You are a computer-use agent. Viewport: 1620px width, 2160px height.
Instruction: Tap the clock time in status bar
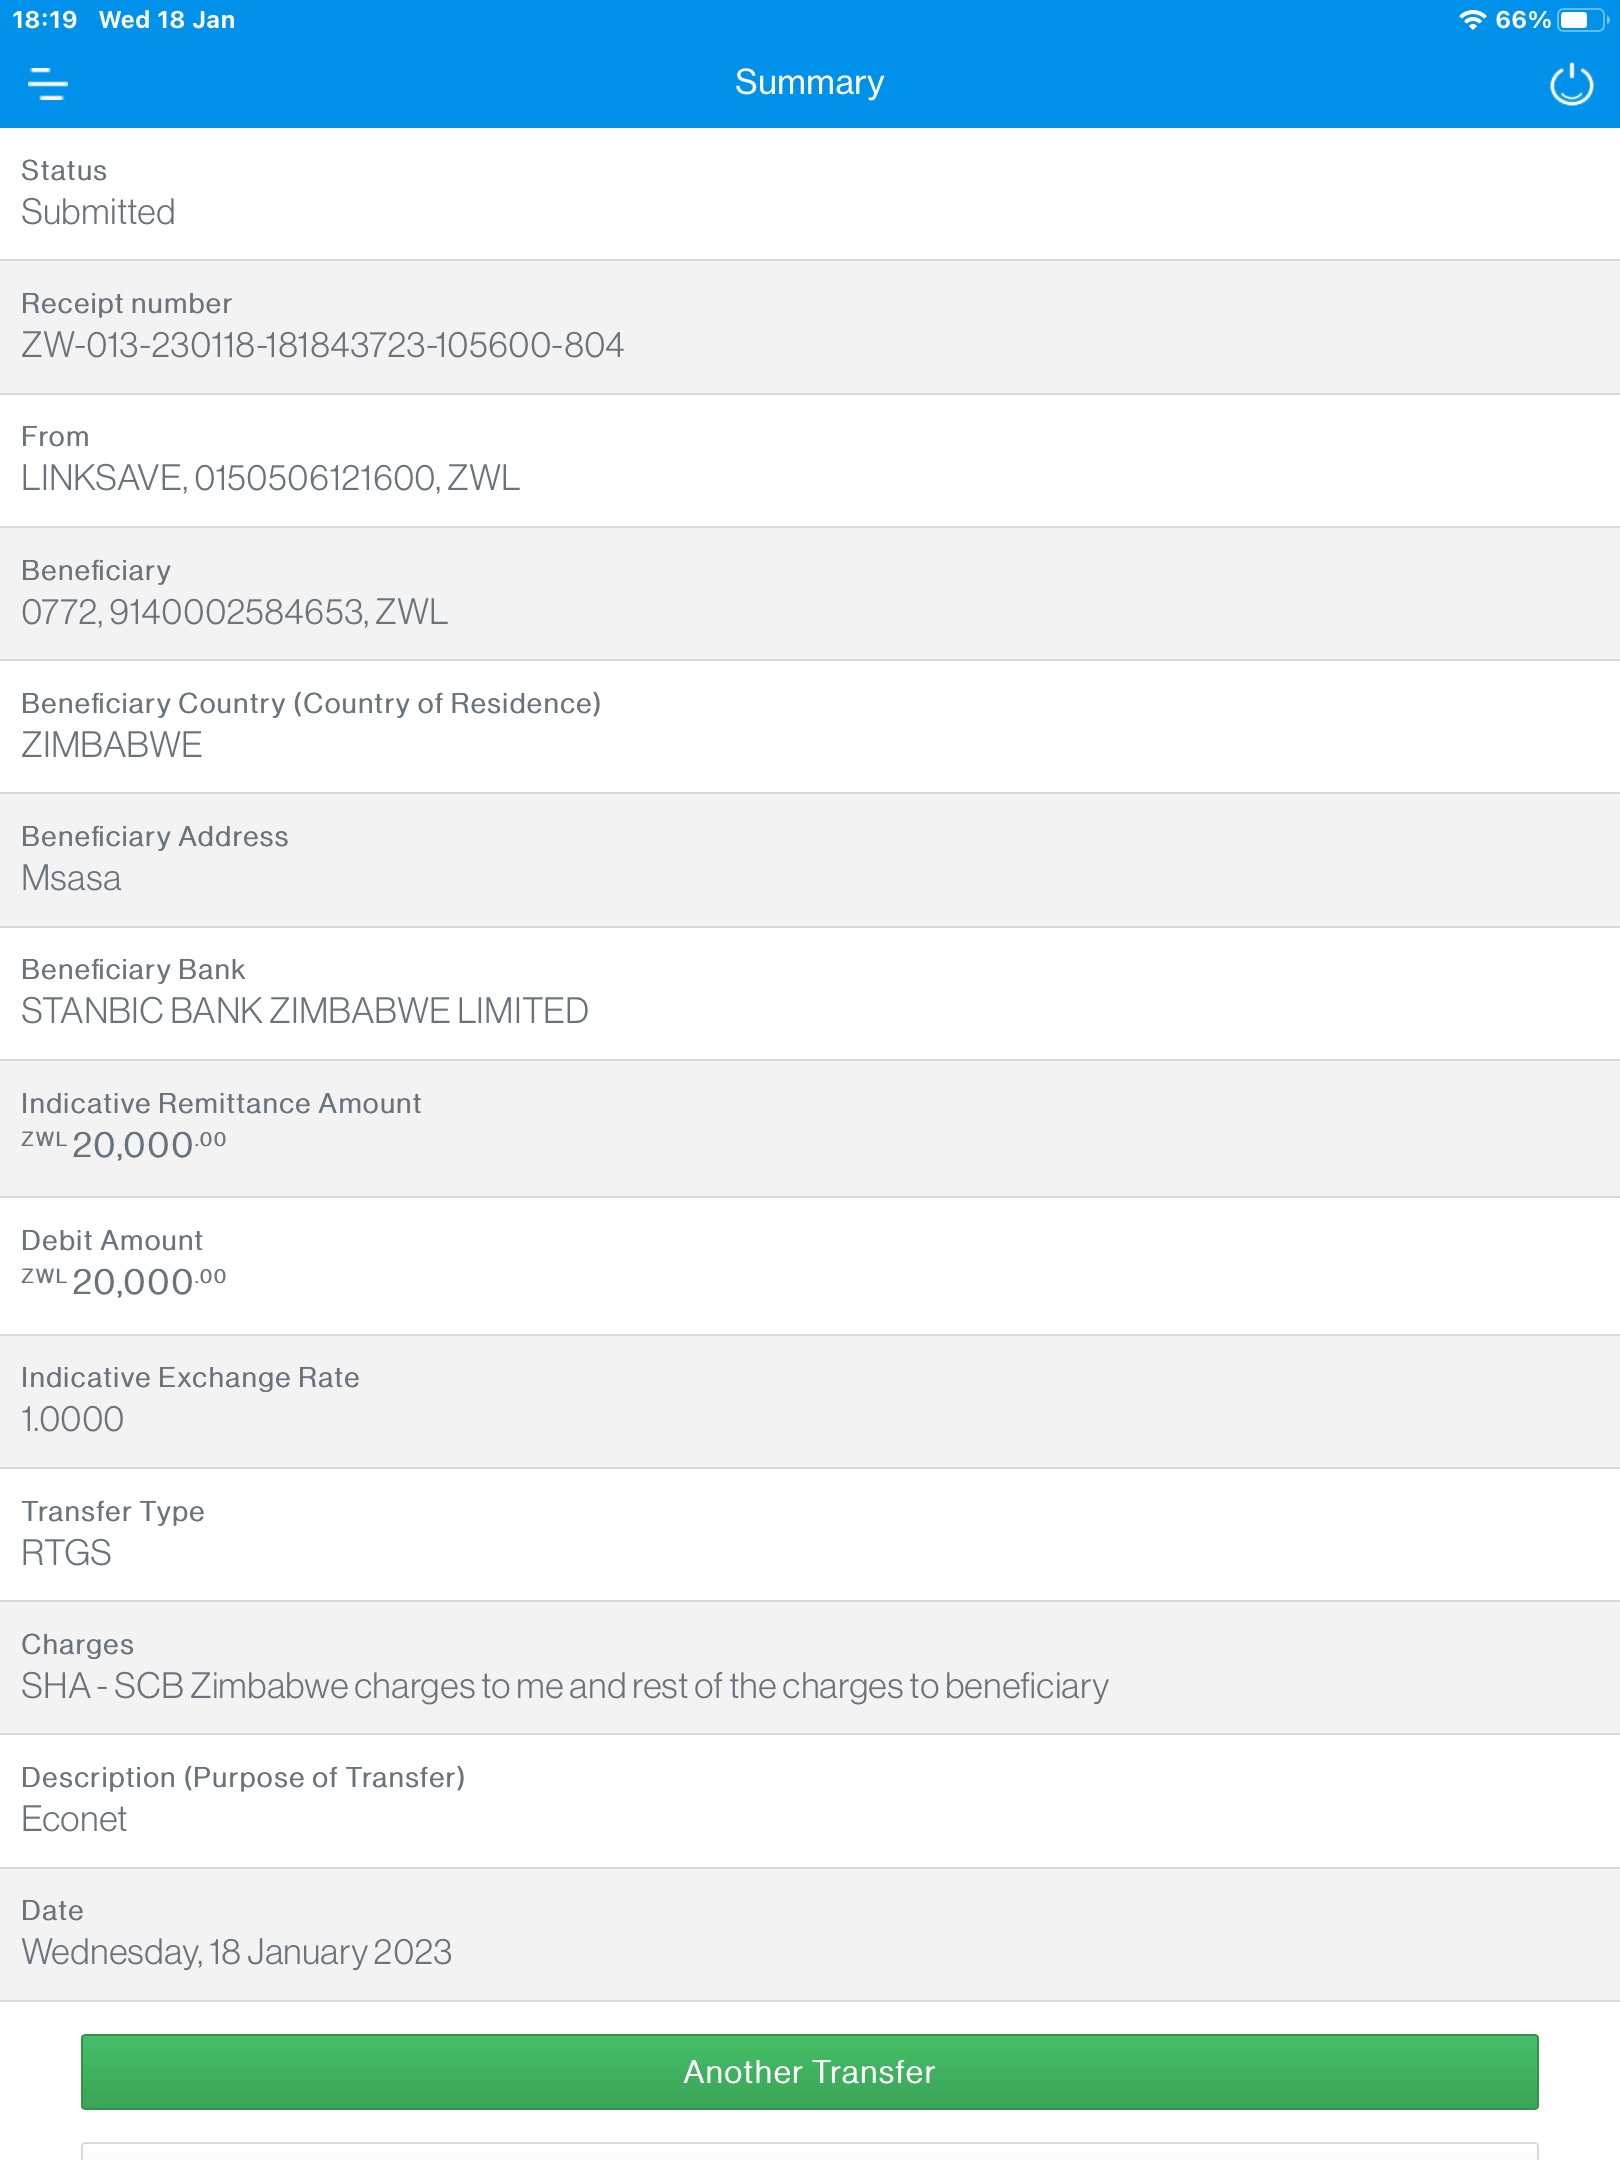pos(44,20)
